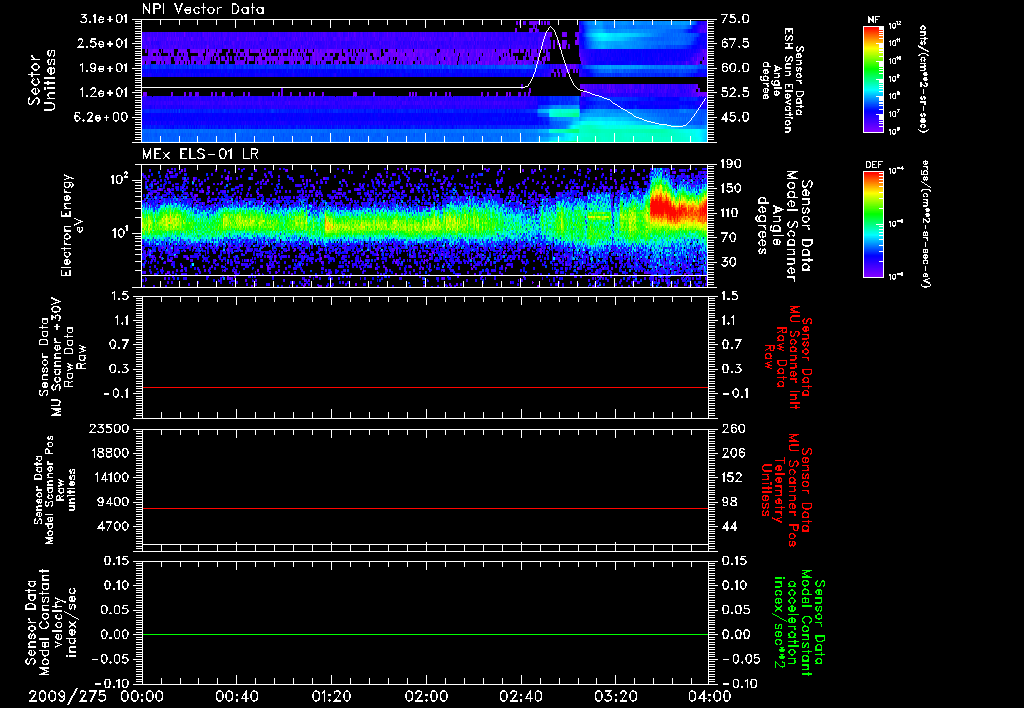Click the "ESH Sun Elevation Angle degree" label
The width and height of the screenshot is (1024, 708).
point(784,80)
